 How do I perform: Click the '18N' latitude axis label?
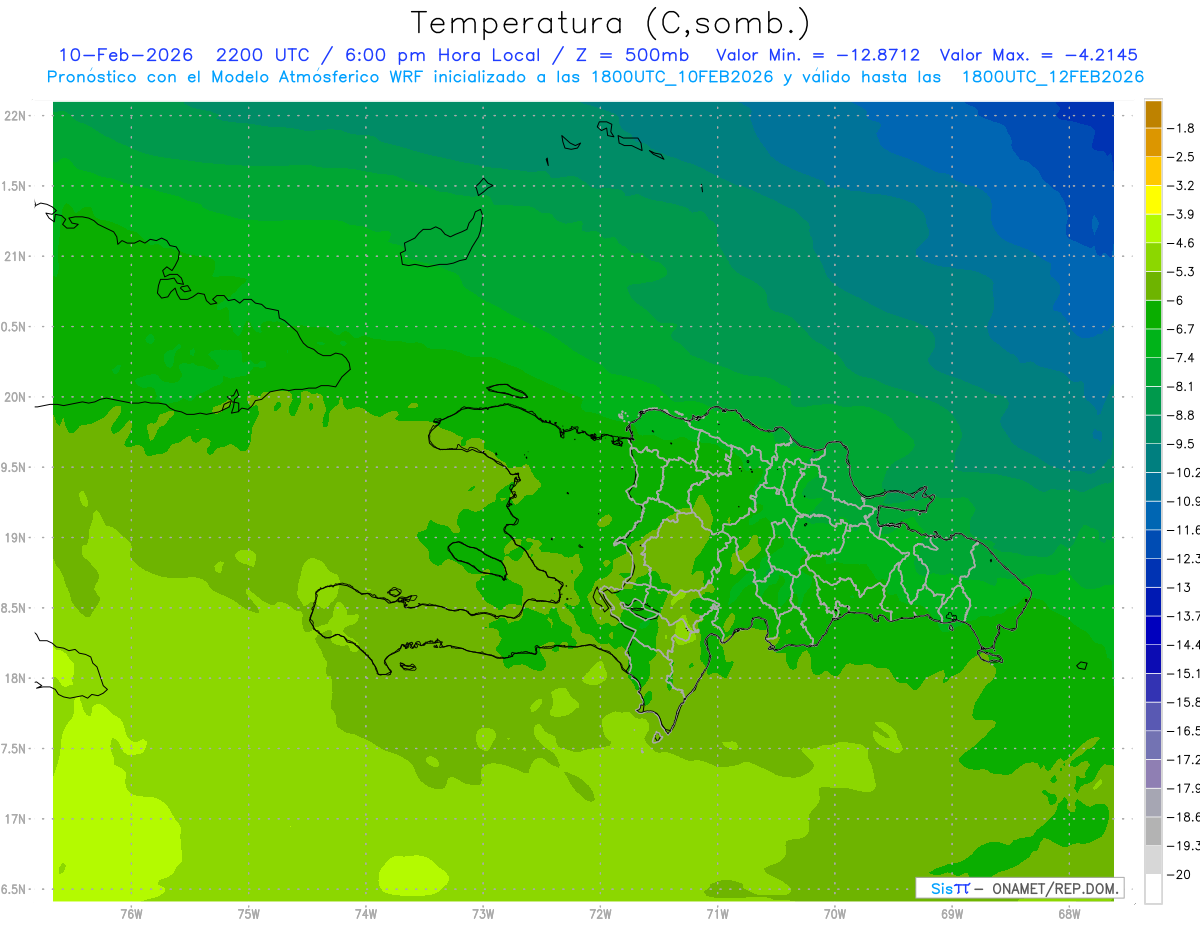click(16, 678)
